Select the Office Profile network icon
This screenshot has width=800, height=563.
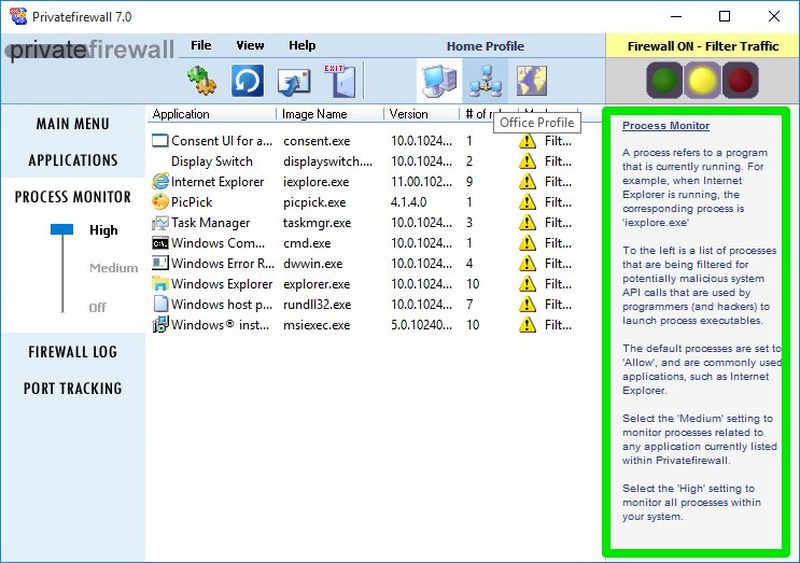(x=486, y=81)
